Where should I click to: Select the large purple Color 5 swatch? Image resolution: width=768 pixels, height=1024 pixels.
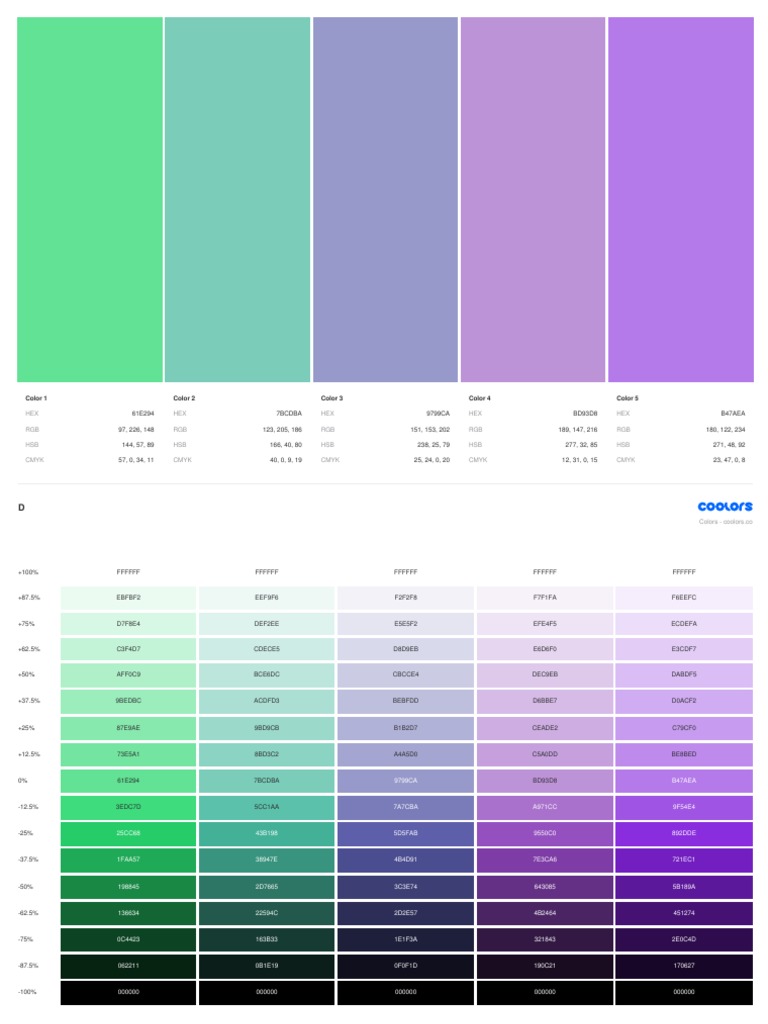680,199
